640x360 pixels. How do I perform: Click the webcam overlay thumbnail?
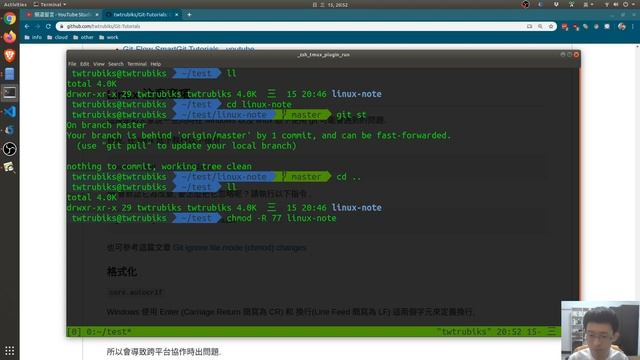click(600, 330)
